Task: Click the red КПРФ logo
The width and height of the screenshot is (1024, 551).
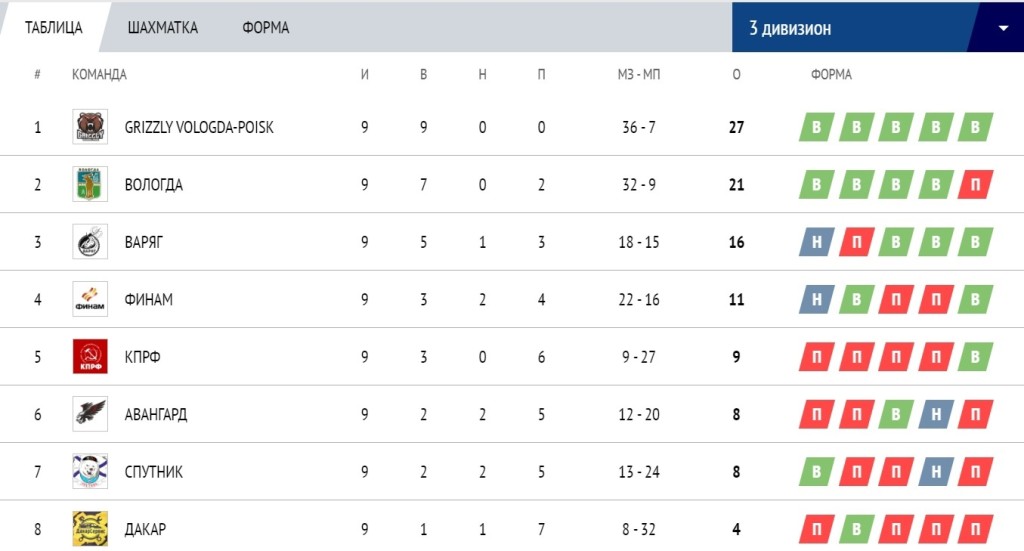Action: point(90,356)
